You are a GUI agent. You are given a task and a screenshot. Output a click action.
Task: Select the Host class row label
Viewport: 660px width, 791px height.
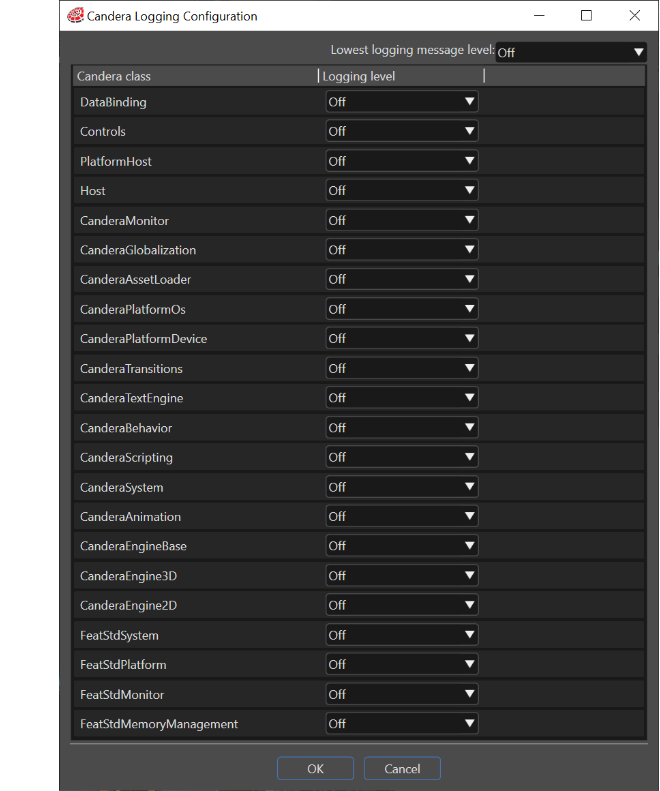pyautogui.click(x=93, y=191)
